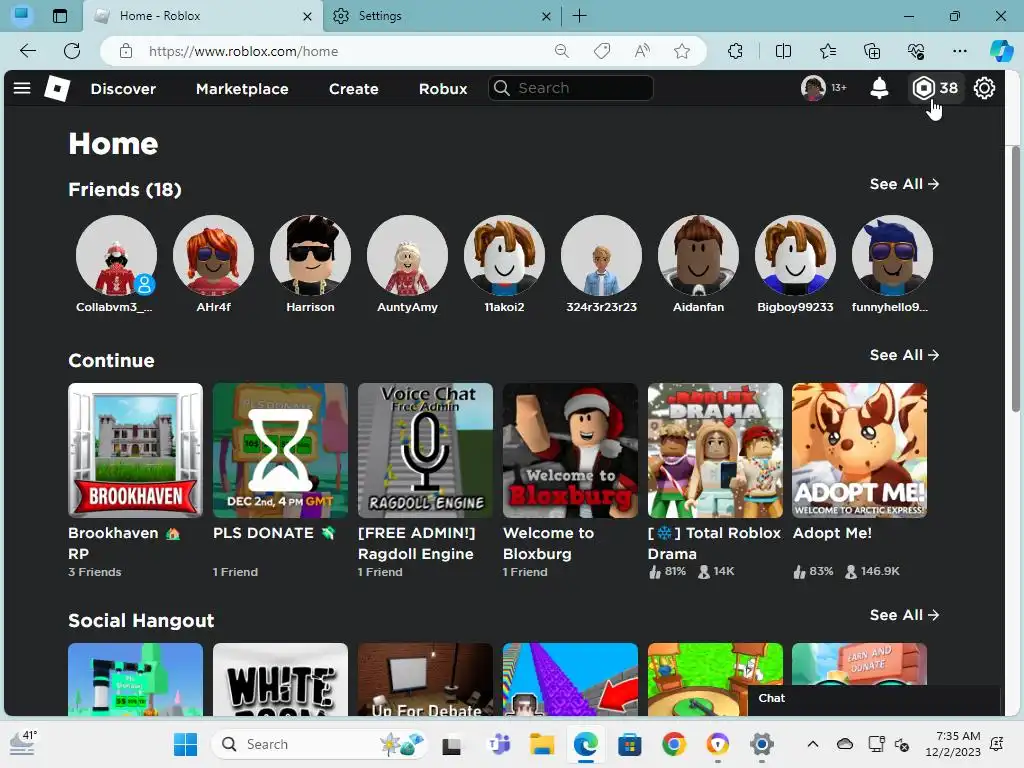Open Browser essentials heart icon
Screen dimensions: 1024x768
[x=916, y=51]
